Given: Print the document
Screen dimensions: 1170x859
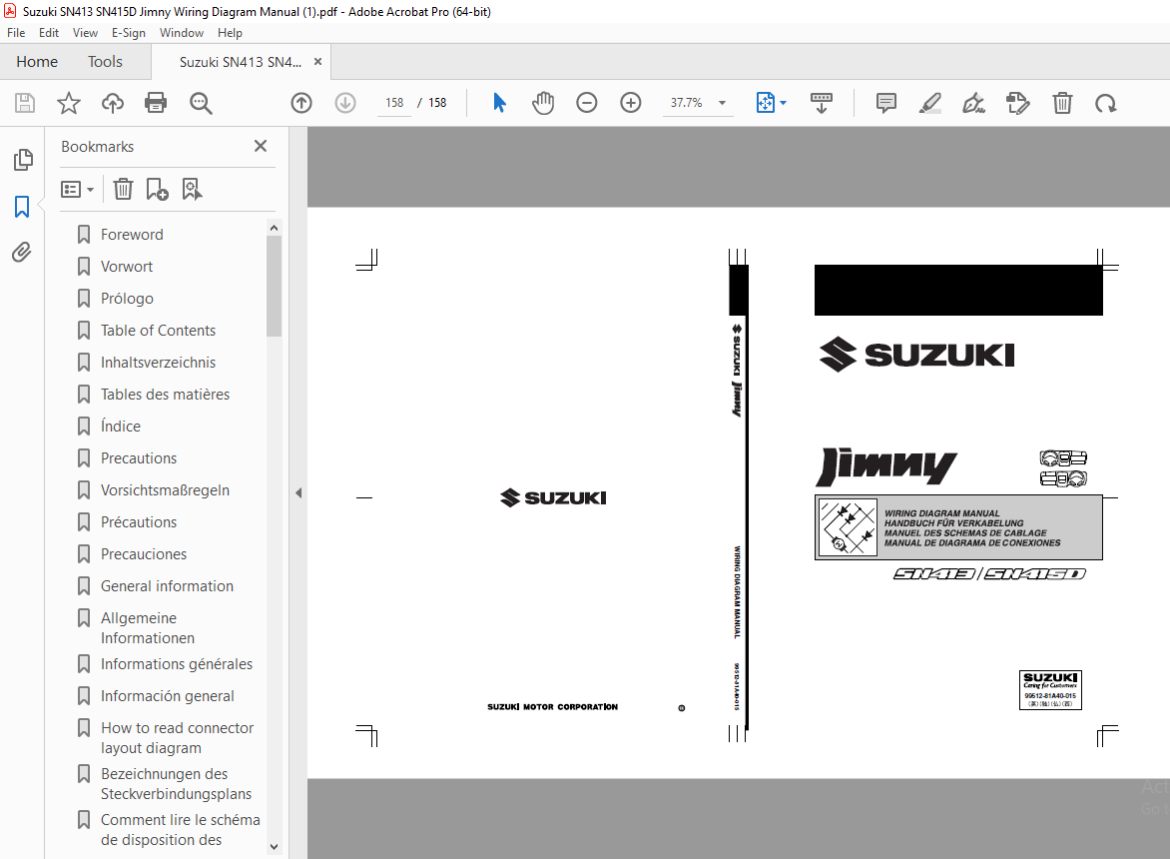Looking at the screenshot, I should point(156,103).
